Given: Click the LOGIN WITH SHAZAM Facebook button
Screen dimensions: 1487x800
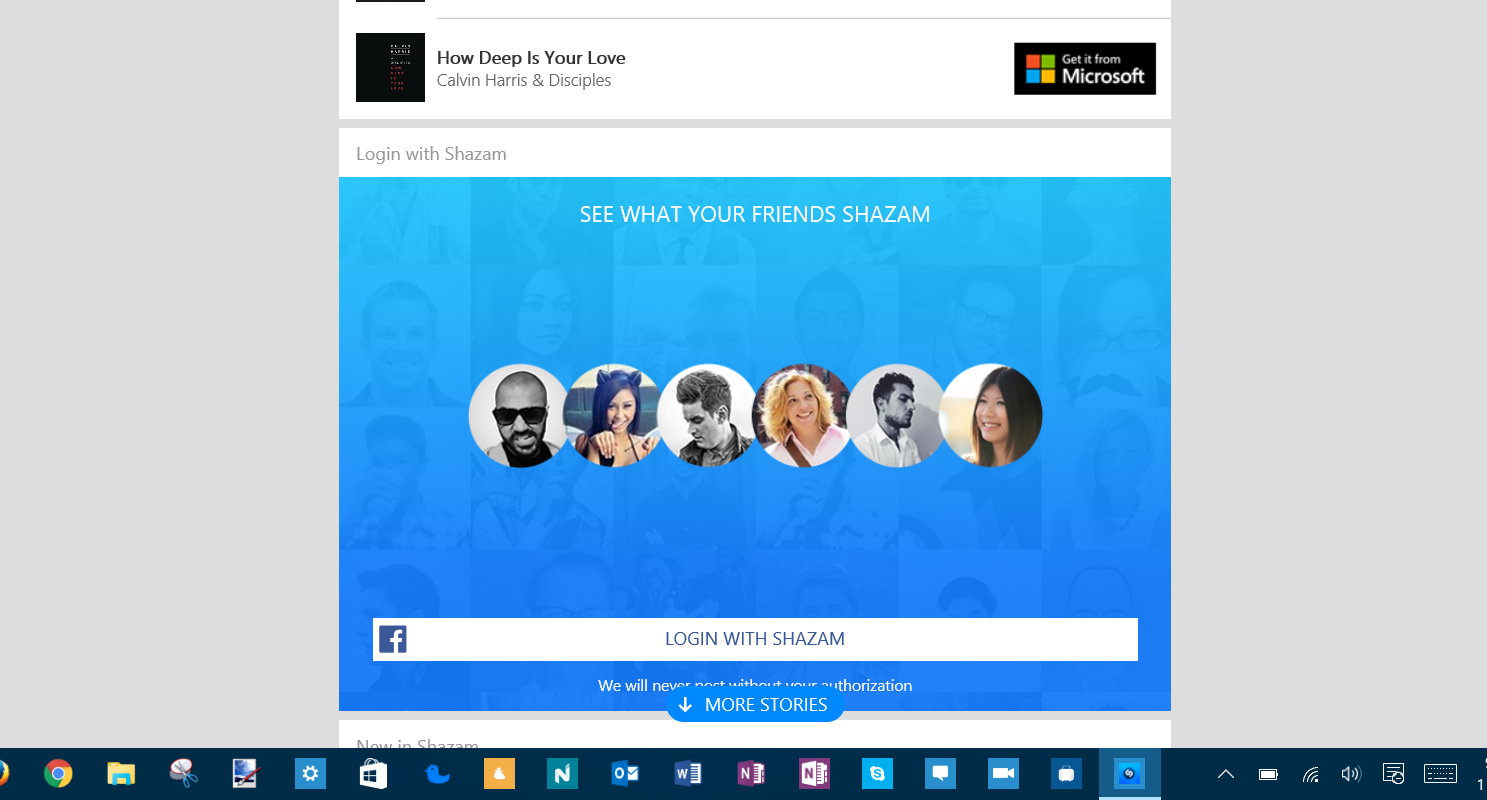Looking at the screenshot, I should pos(755,639).
